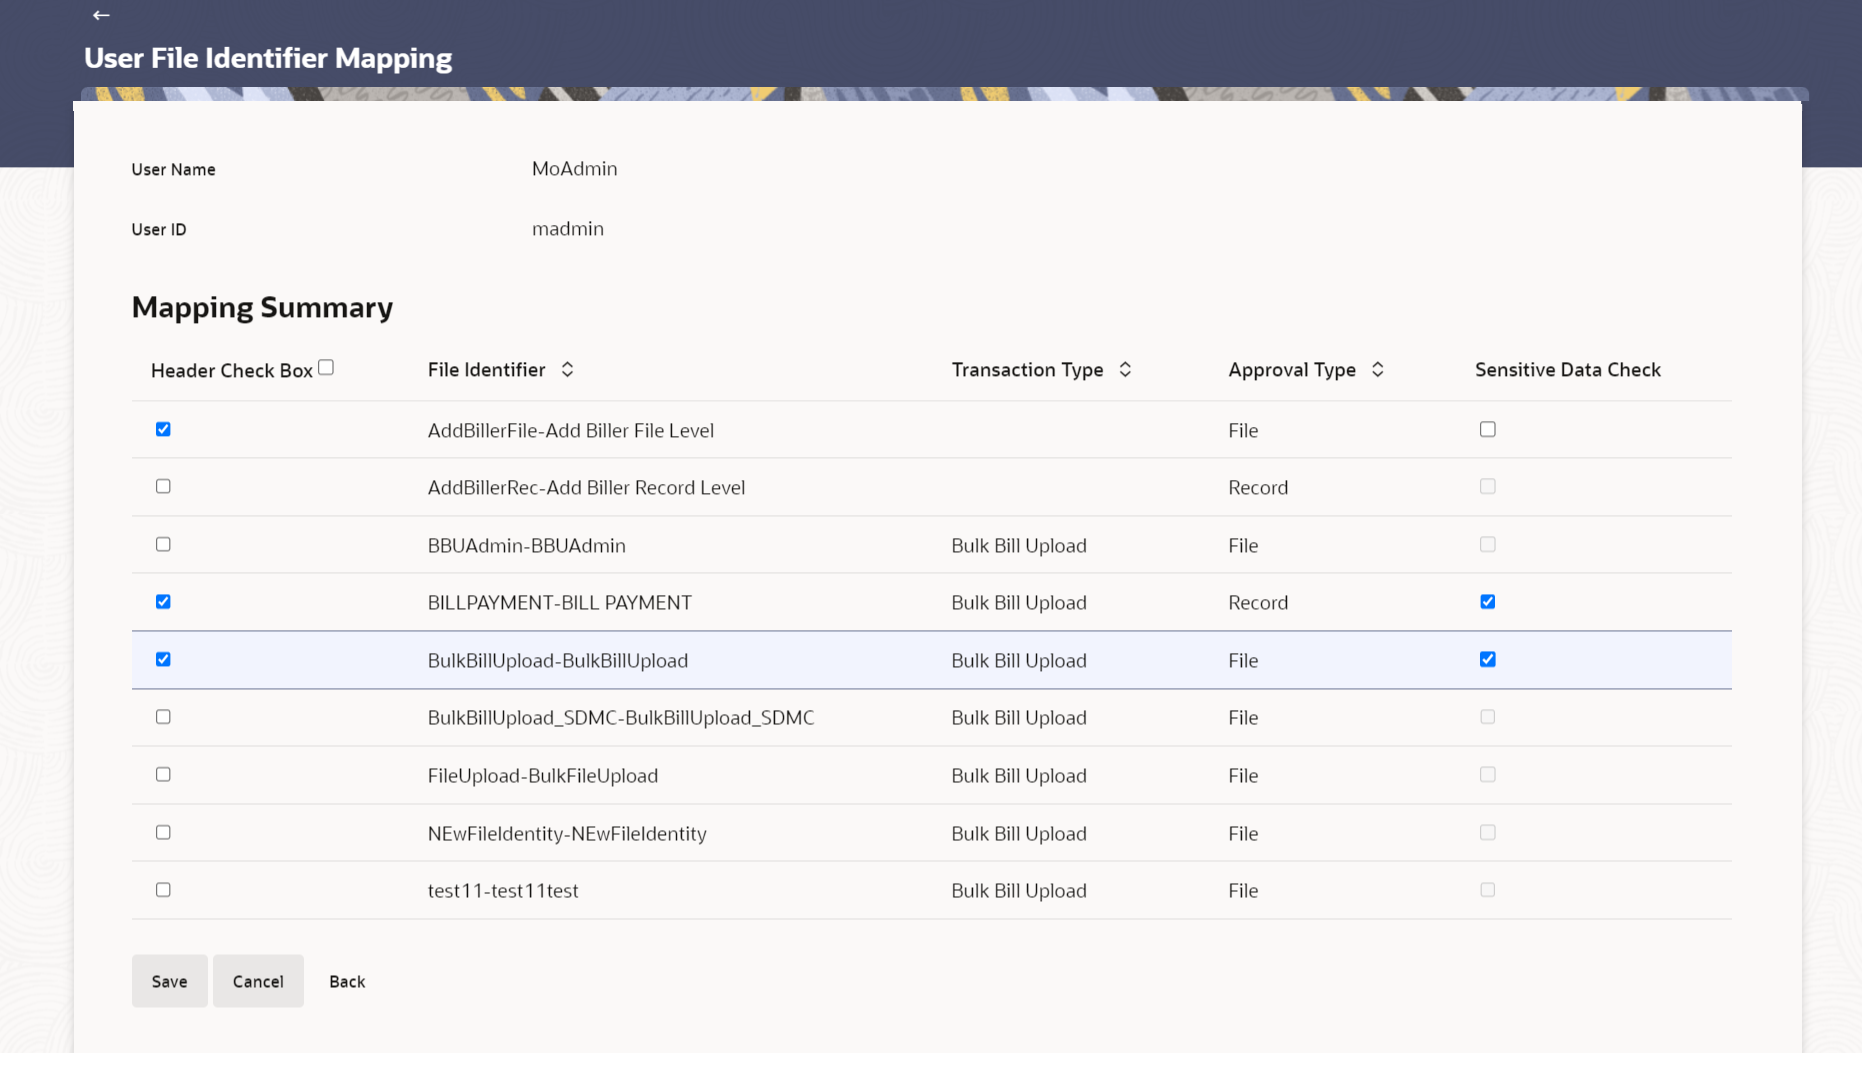
Task: Uncheck the BILLPAYMENT-BILL PAYMENT row checkbox
Action: (163, 602)
